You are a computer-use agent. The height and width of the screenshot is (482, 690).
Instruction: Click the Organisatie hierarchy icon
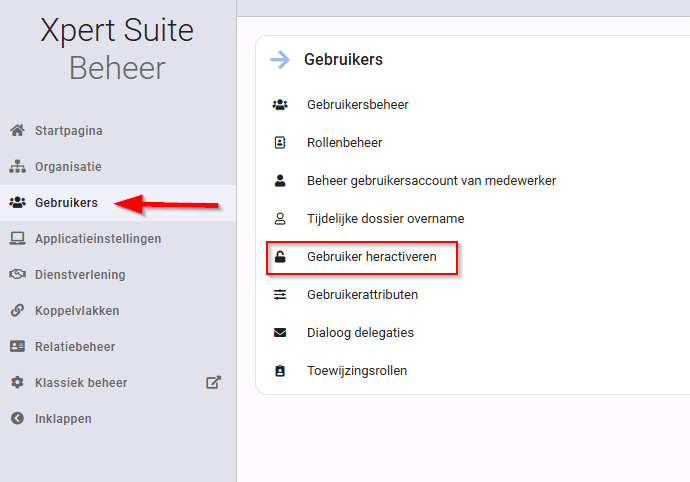pos(18,166)
